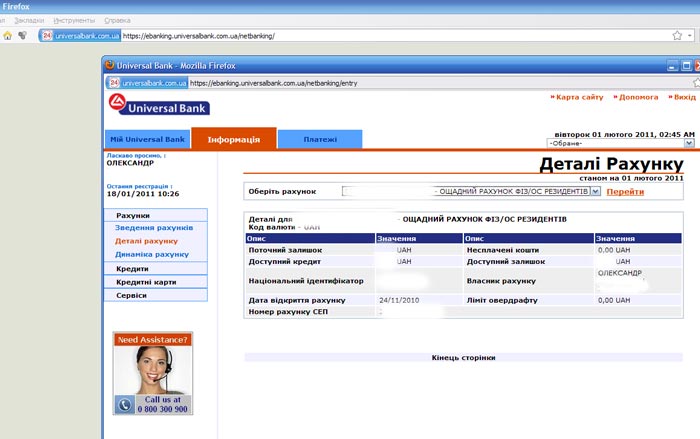This screenshot has width=700, height=439.
Task: Open the Зведення рахунків link
Action: click(154, 228)
